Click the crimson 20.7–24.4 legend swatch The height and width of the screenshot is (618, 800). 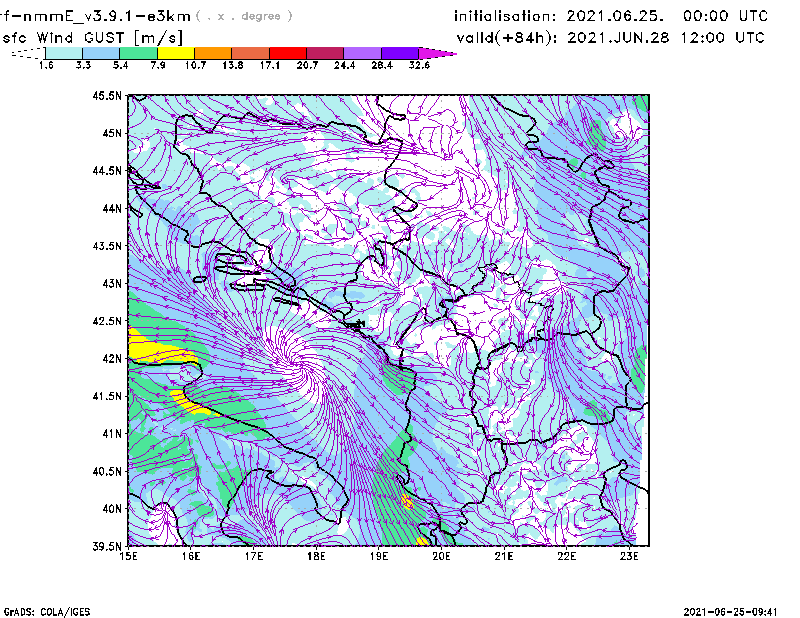coord(326,53)
